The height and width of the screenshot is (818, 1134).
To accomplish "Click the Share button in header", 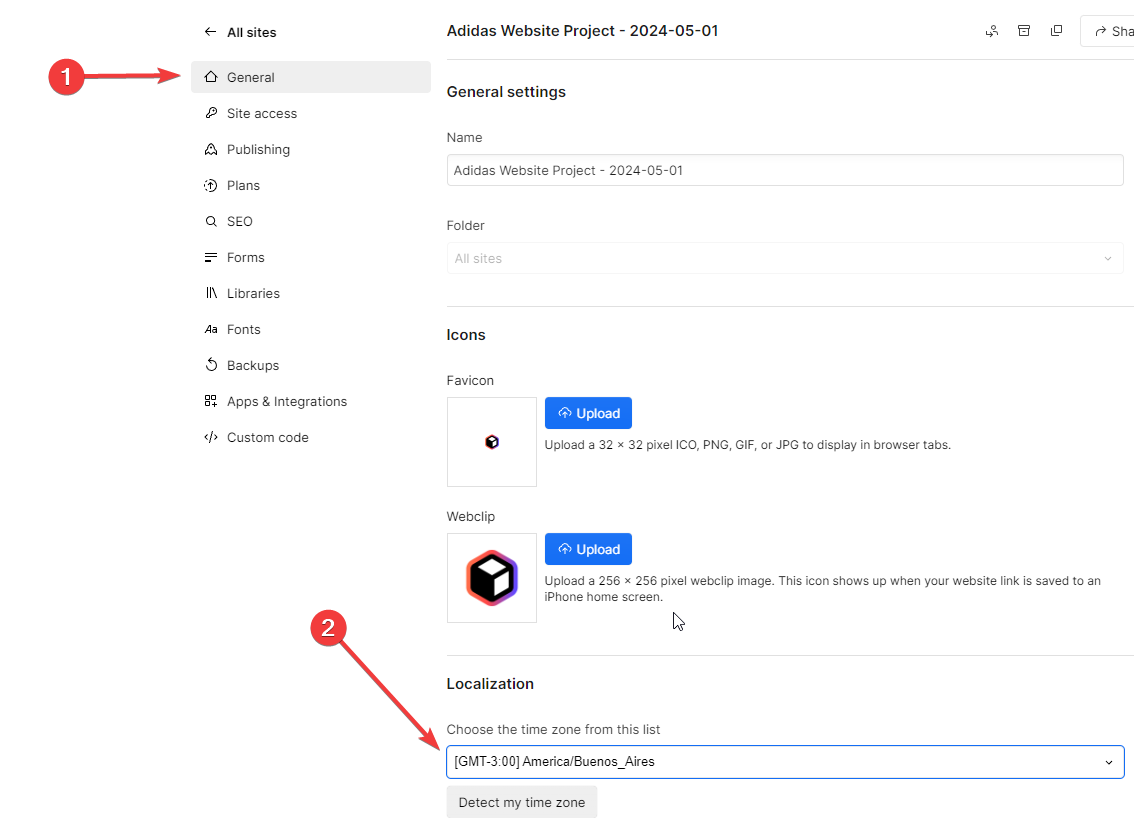I will (1108, 31).
